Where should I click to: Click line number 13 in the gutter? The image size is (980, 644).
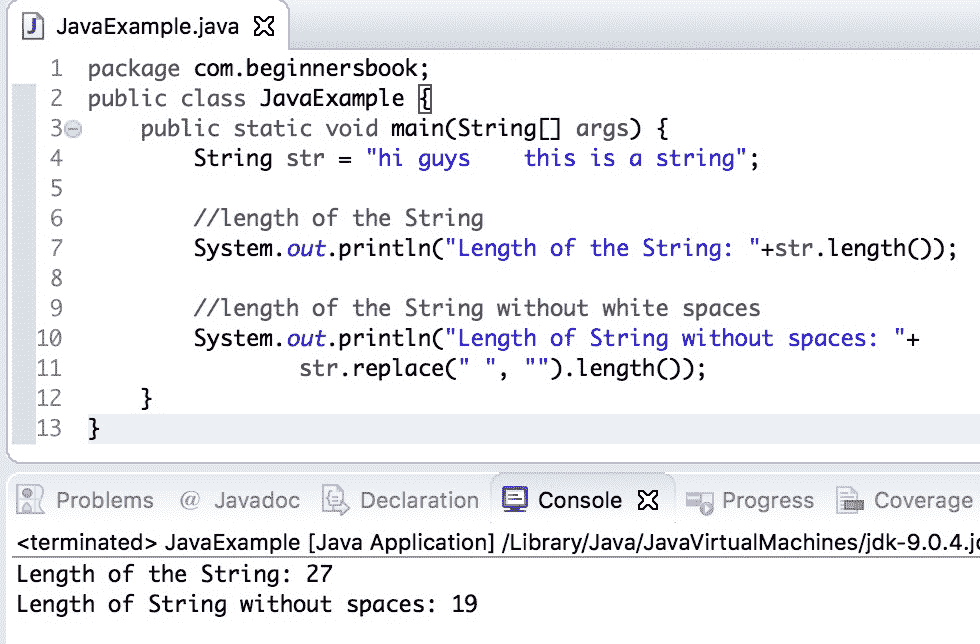coord(48,429)
